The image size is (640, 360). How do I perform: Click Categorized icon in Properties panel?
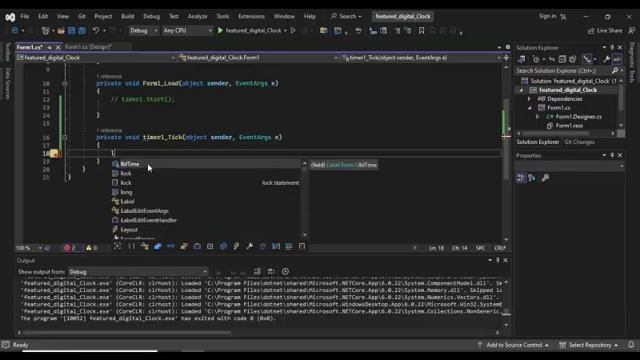pos(520,178)
